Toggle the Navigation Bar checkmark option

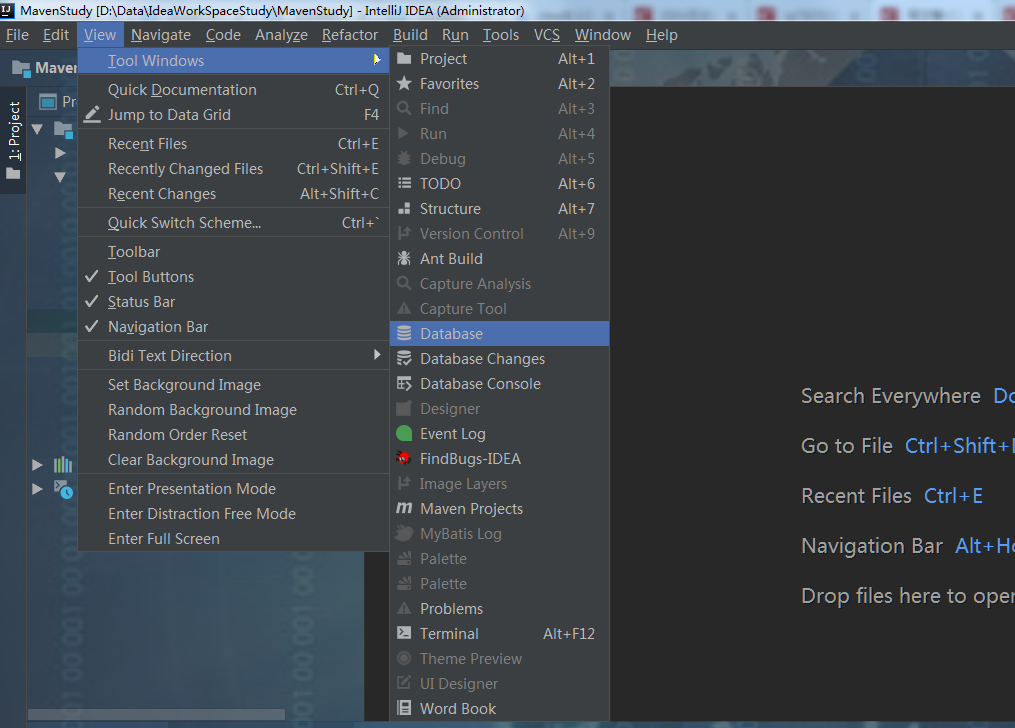coord(233,327)
